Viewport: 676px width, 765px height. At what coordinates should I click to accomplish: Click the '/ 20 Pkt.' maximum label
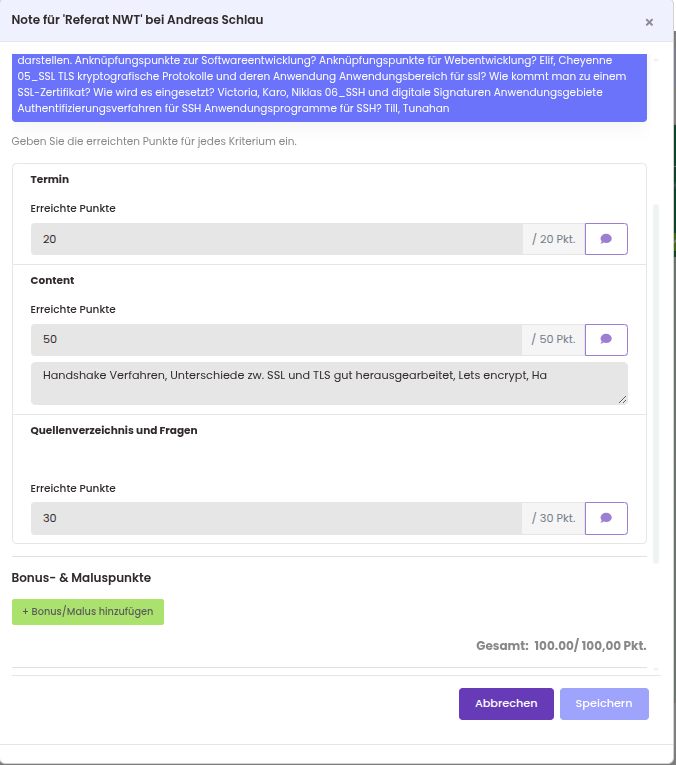point(553,239)
